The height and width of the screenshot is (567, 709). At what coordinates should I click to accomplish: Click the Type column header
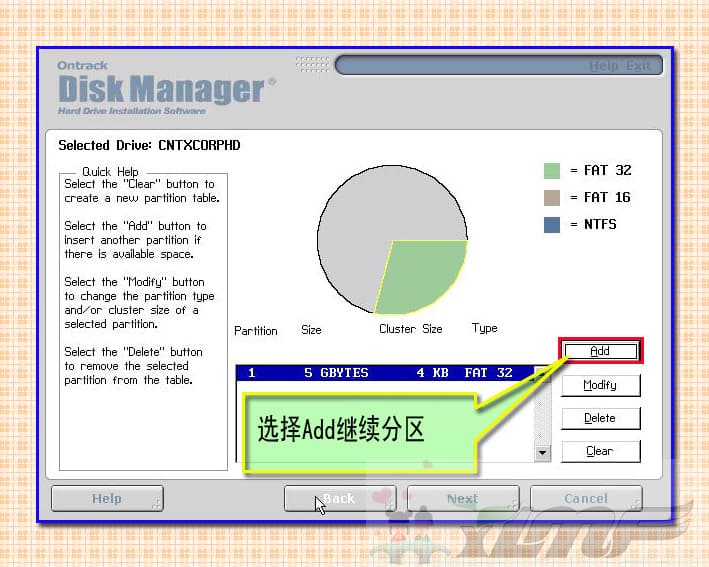pyautogui.click(x=485, y=328)
